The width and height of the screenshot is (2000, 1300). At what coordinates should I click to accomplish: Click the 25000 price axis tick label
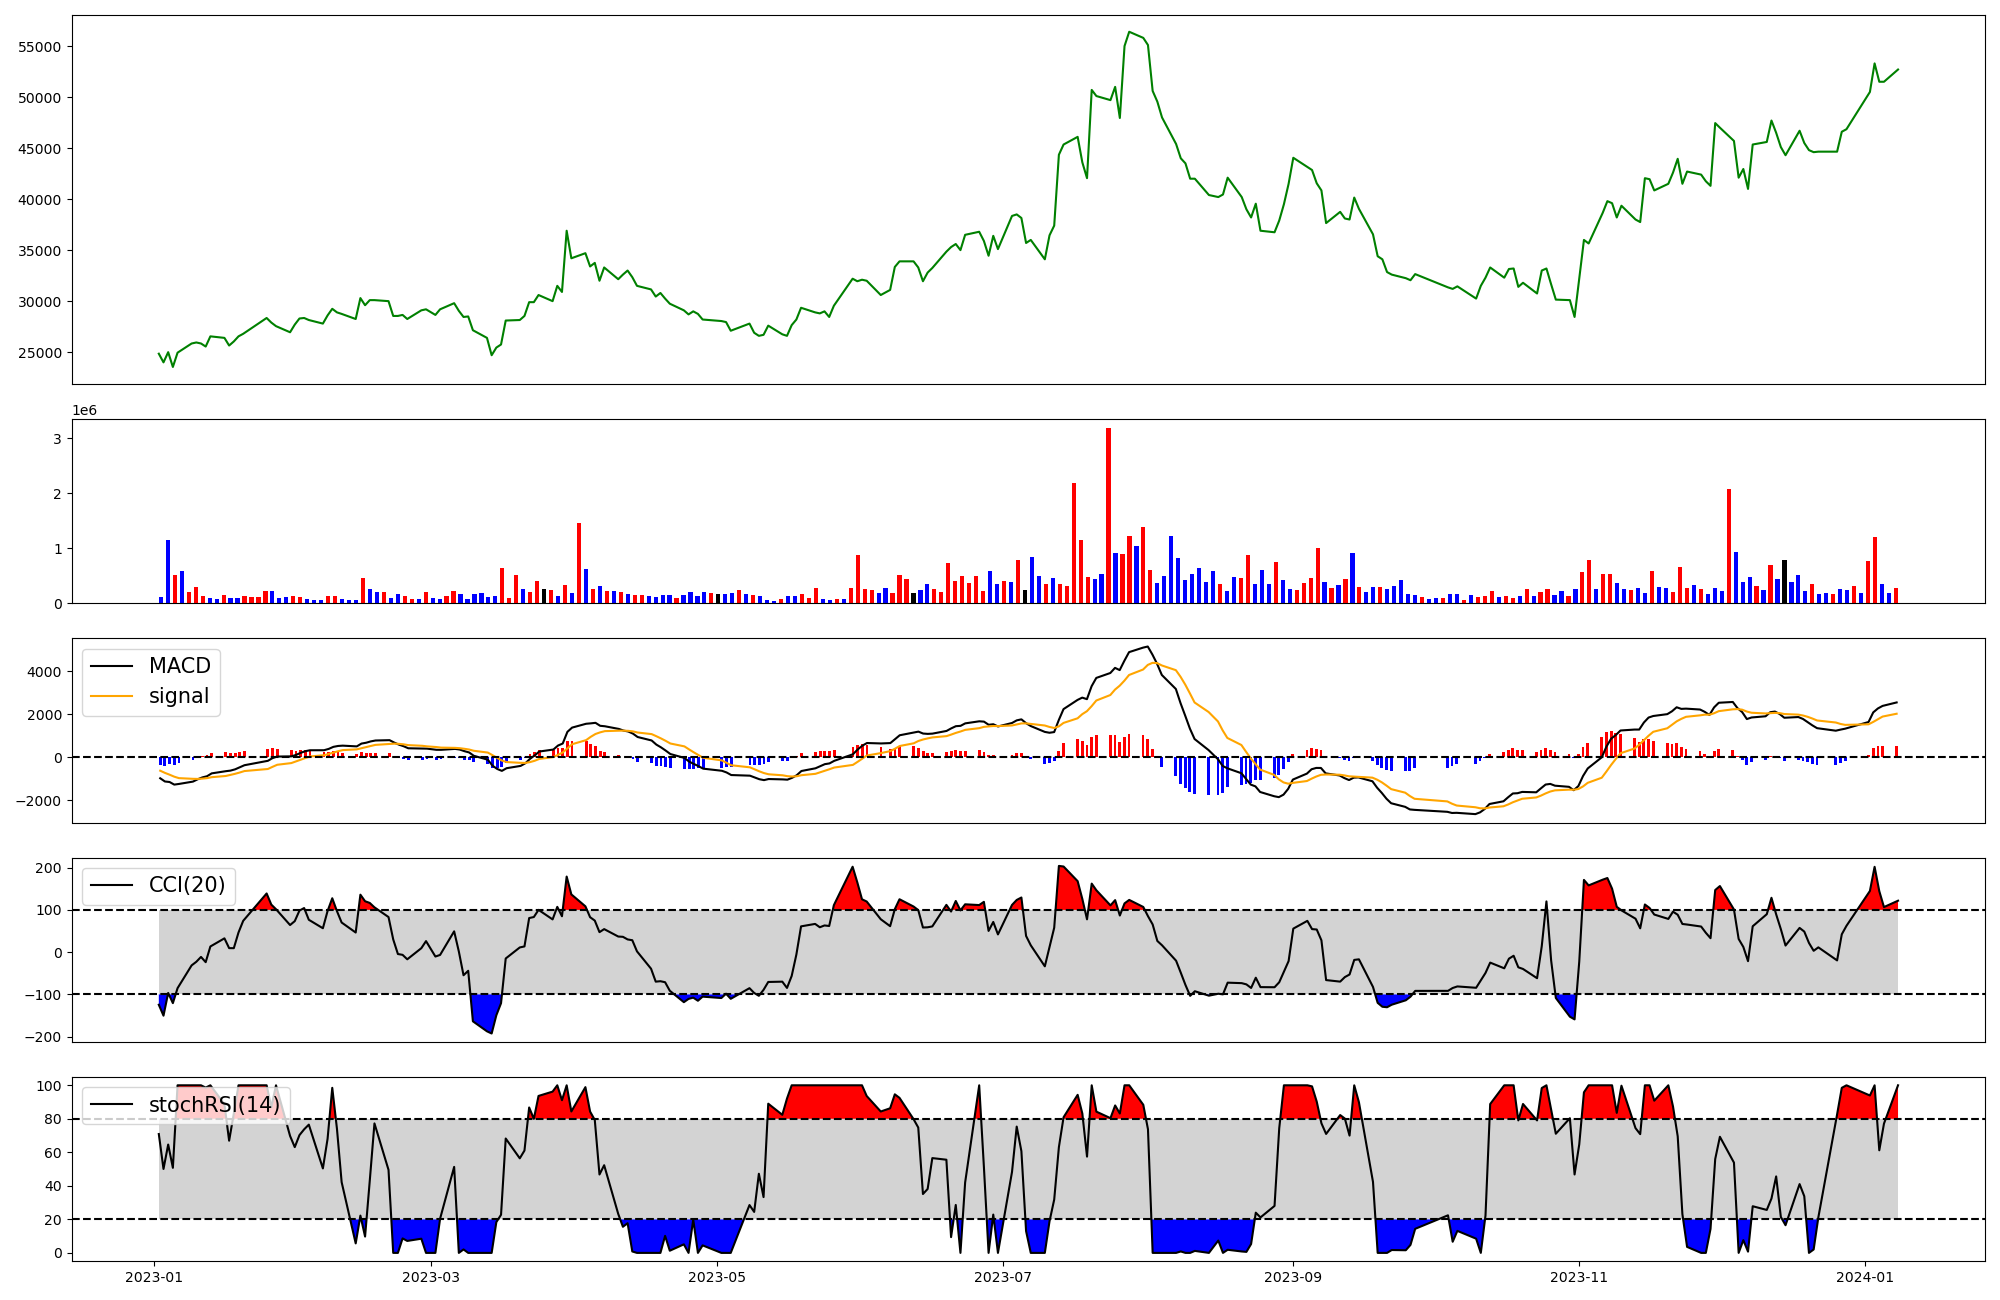coord(40,353)
